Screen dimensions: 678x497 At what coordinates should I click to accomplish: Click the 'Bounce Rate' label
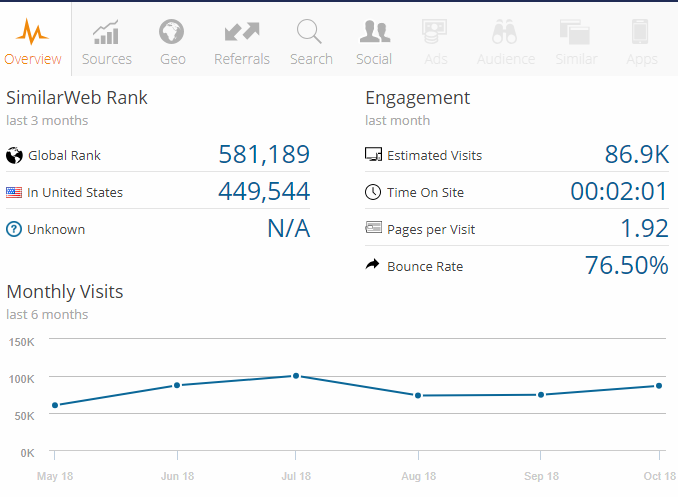pyautogui.click(x=425, y=266)
